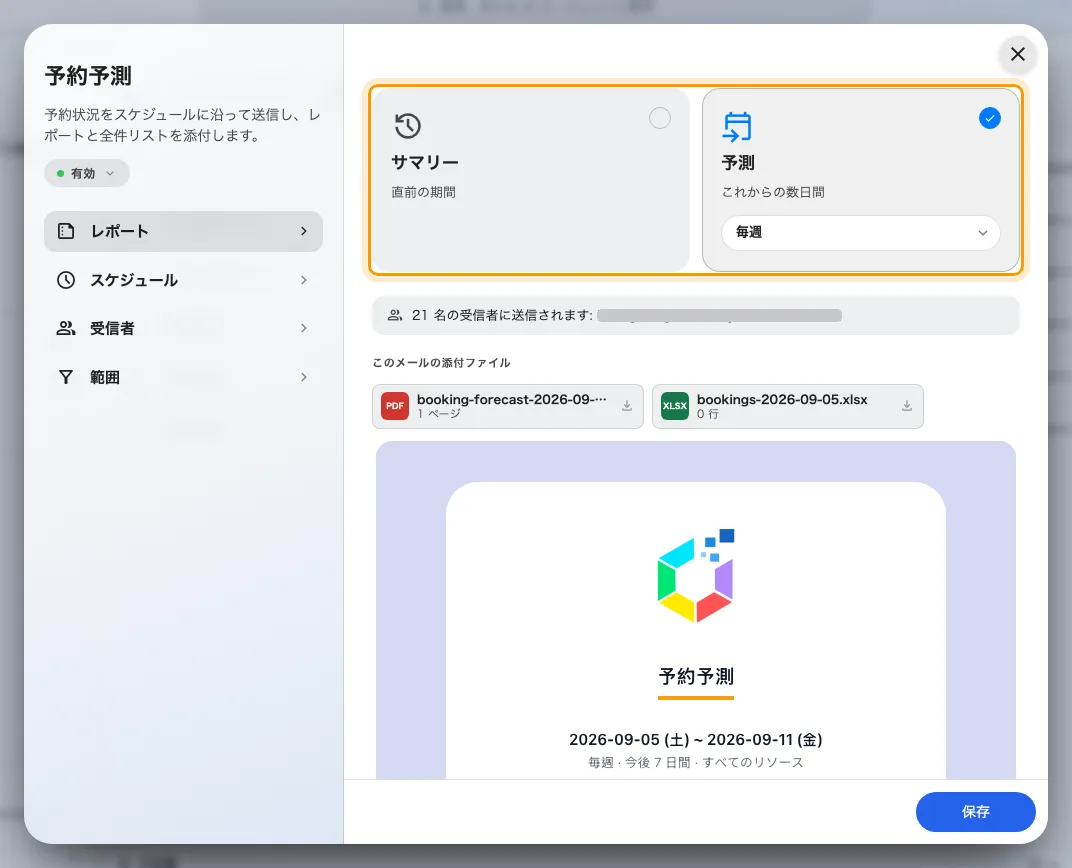1072x868 pixels.
Task: Click the これからの数日間 description
Action: pyautogui.click(x=773, y=192)
